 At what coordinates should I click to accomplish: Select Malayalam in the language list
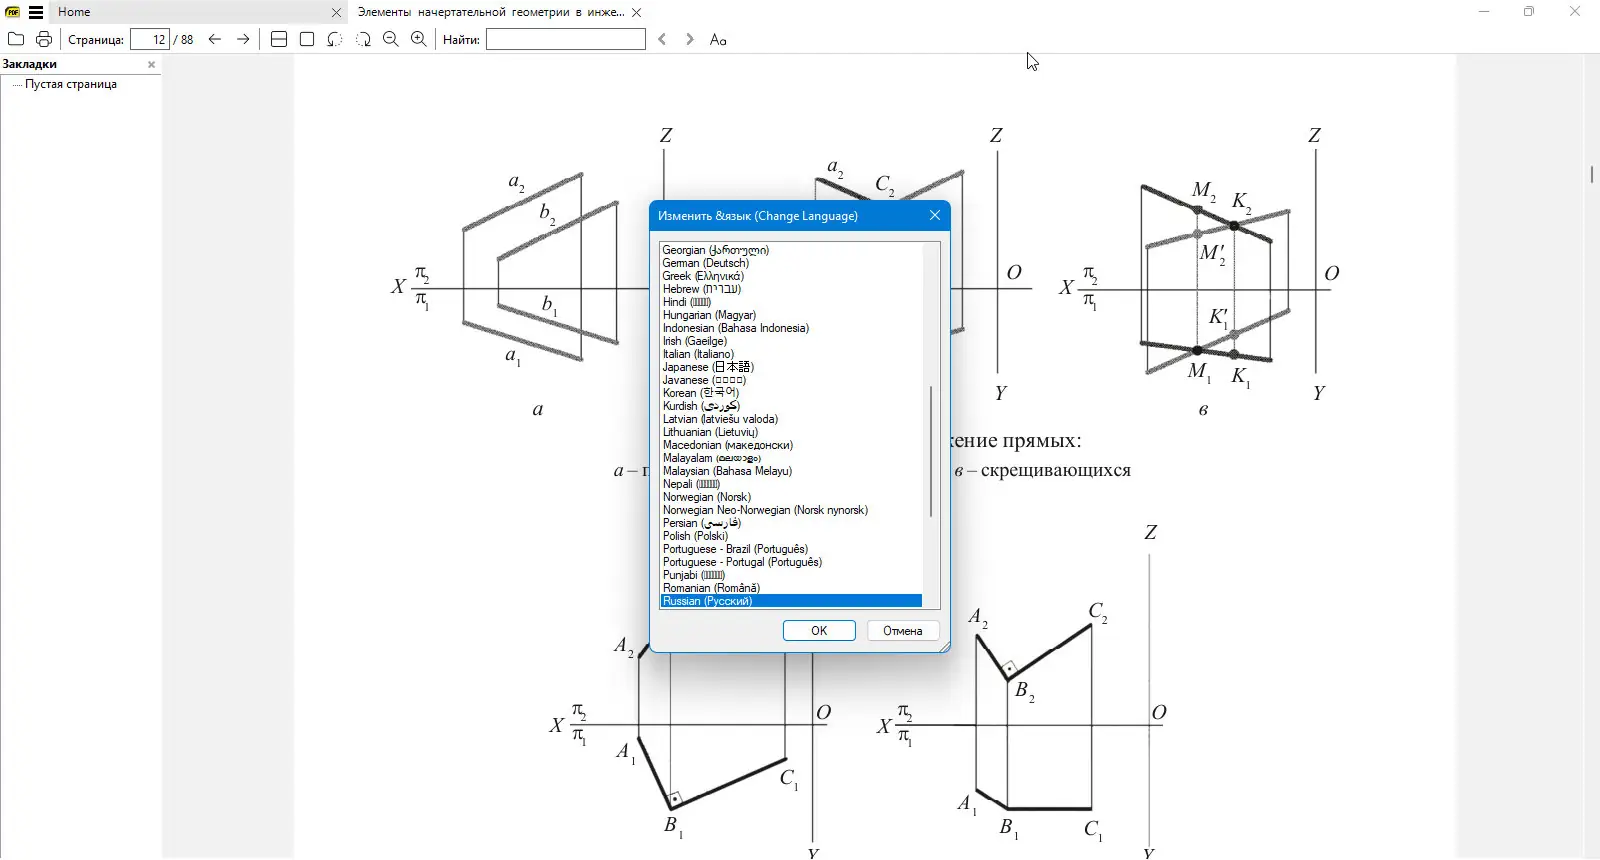(x=791, y=458)
